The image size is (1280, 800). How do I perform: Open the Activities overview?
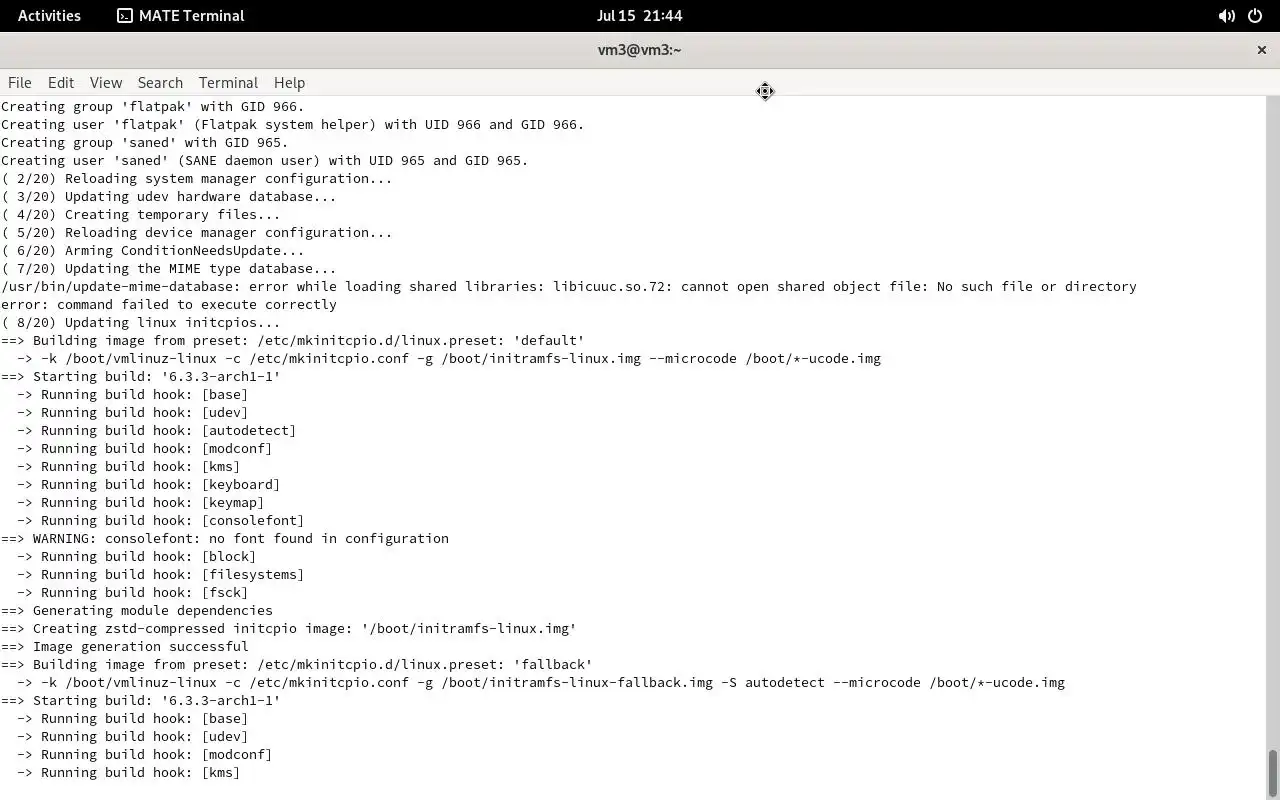point(49,15)
